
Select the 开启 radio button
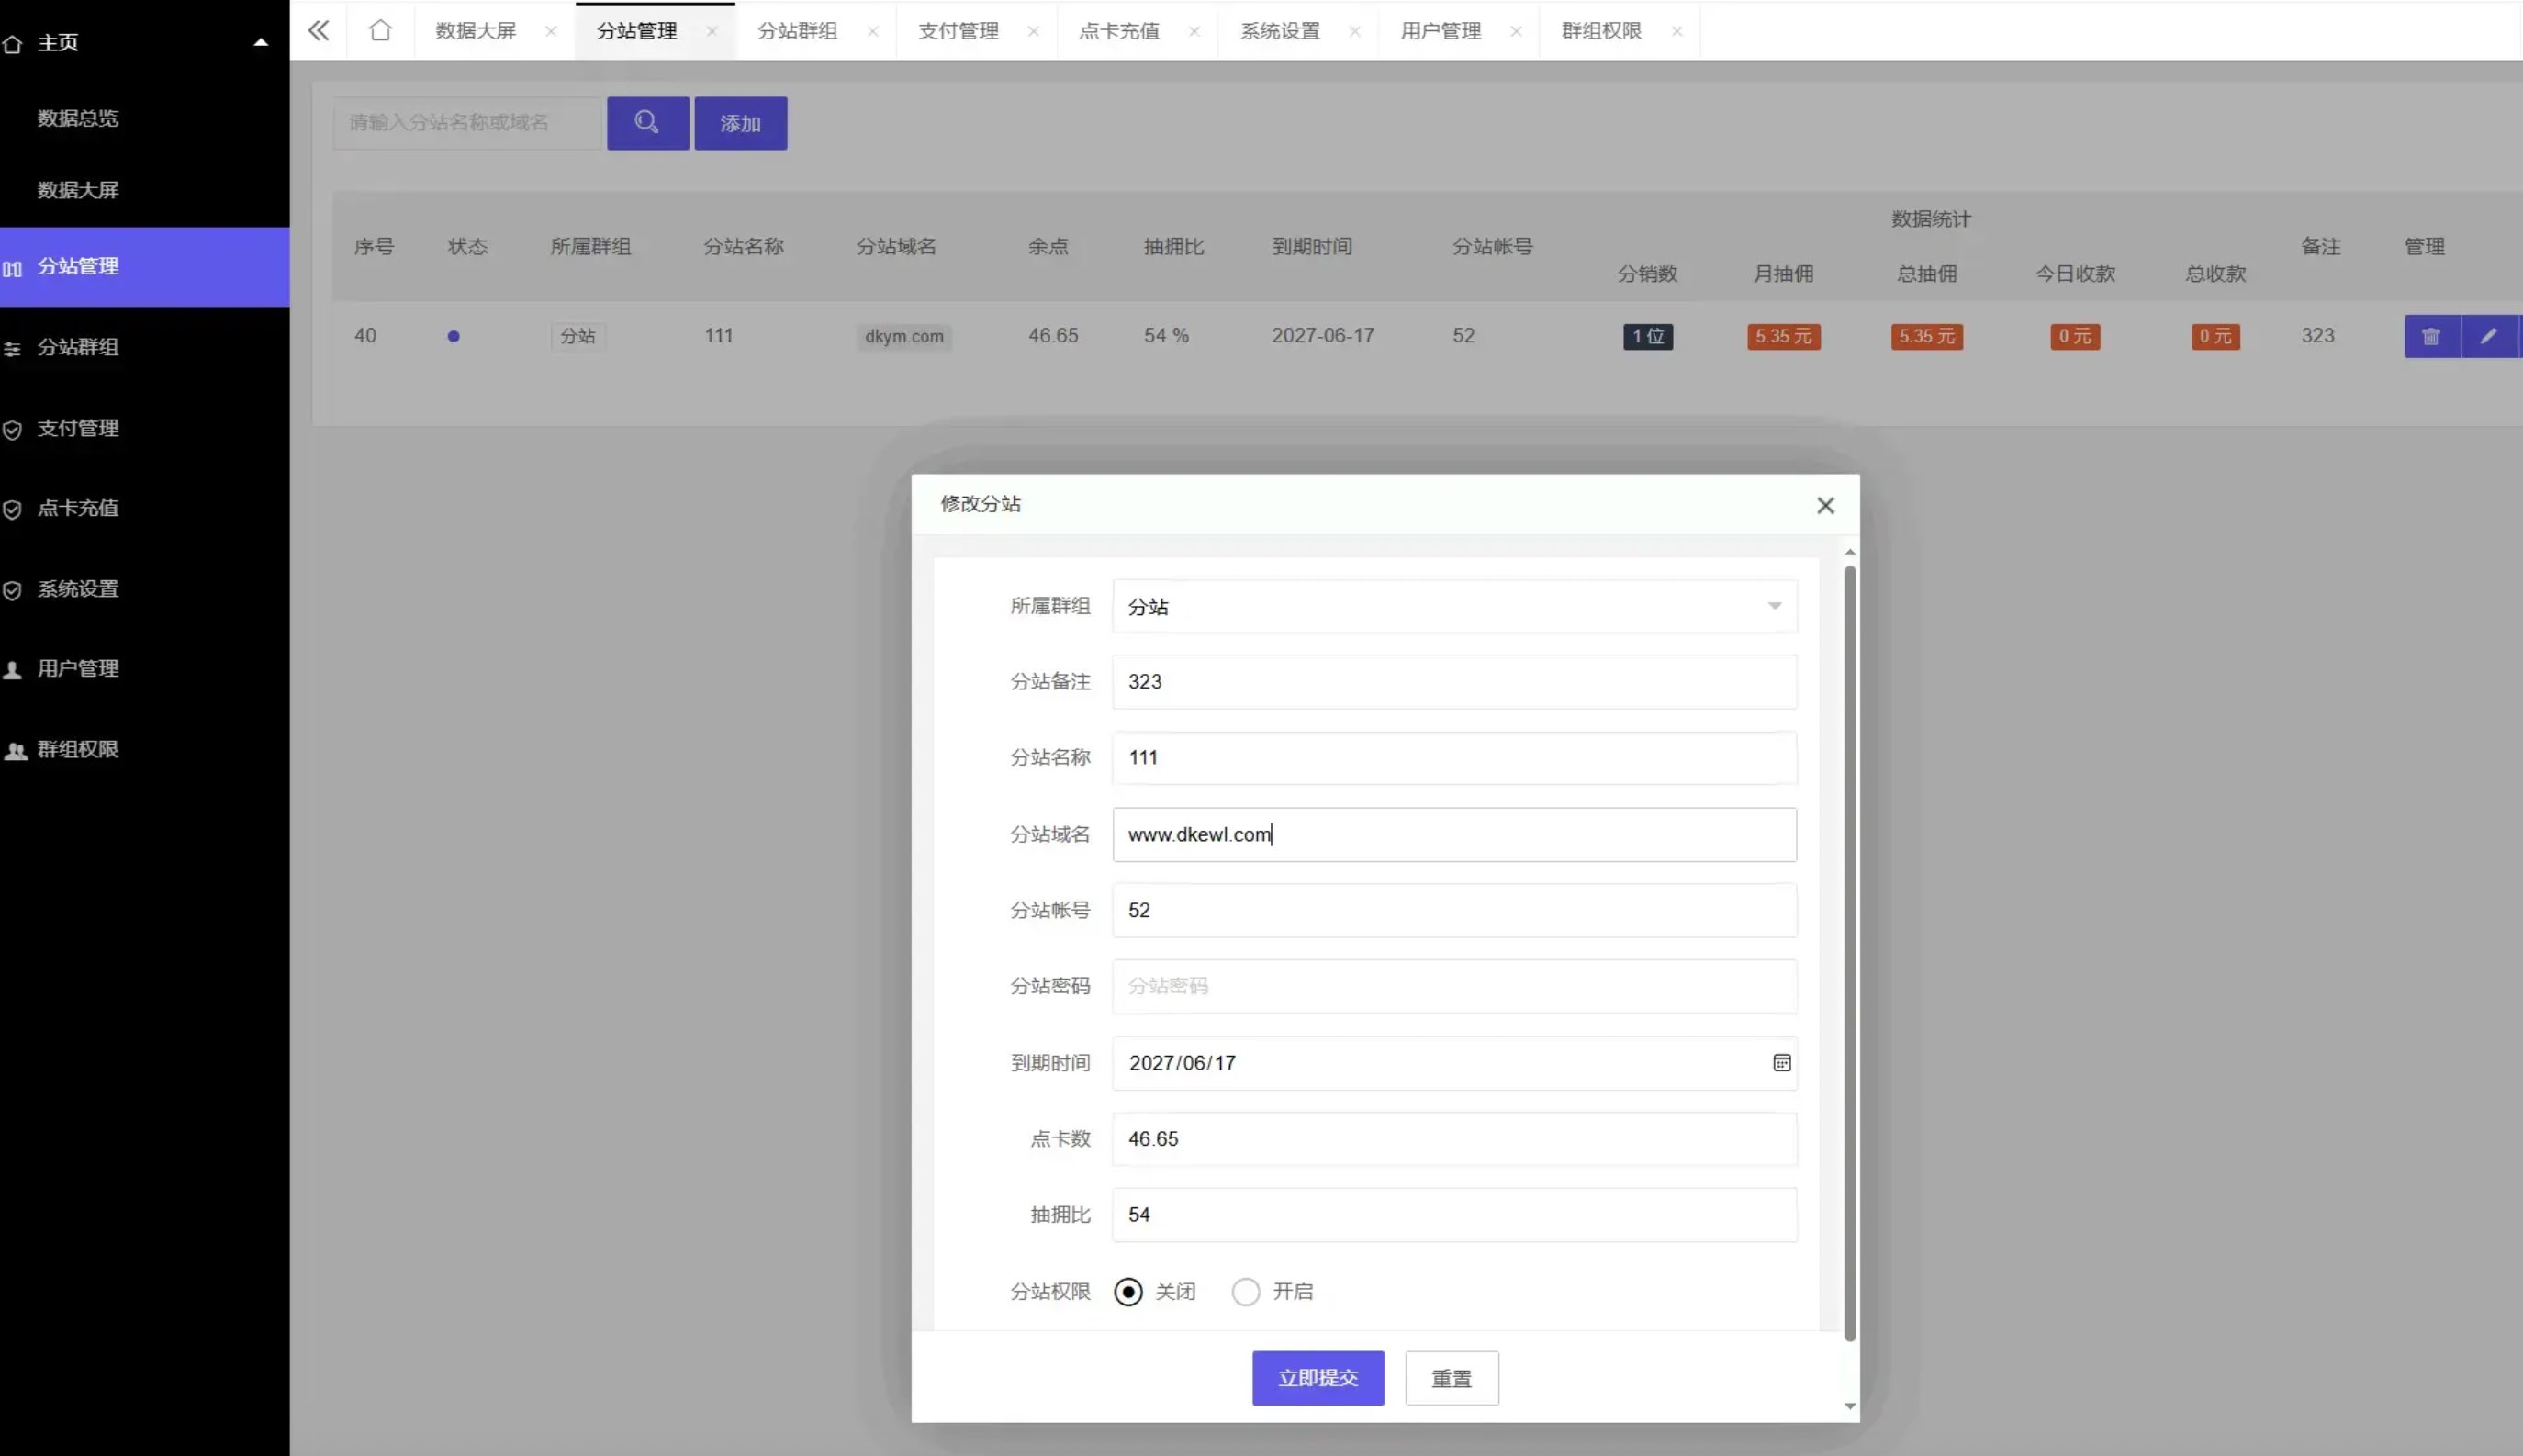click(1245, 1292)
